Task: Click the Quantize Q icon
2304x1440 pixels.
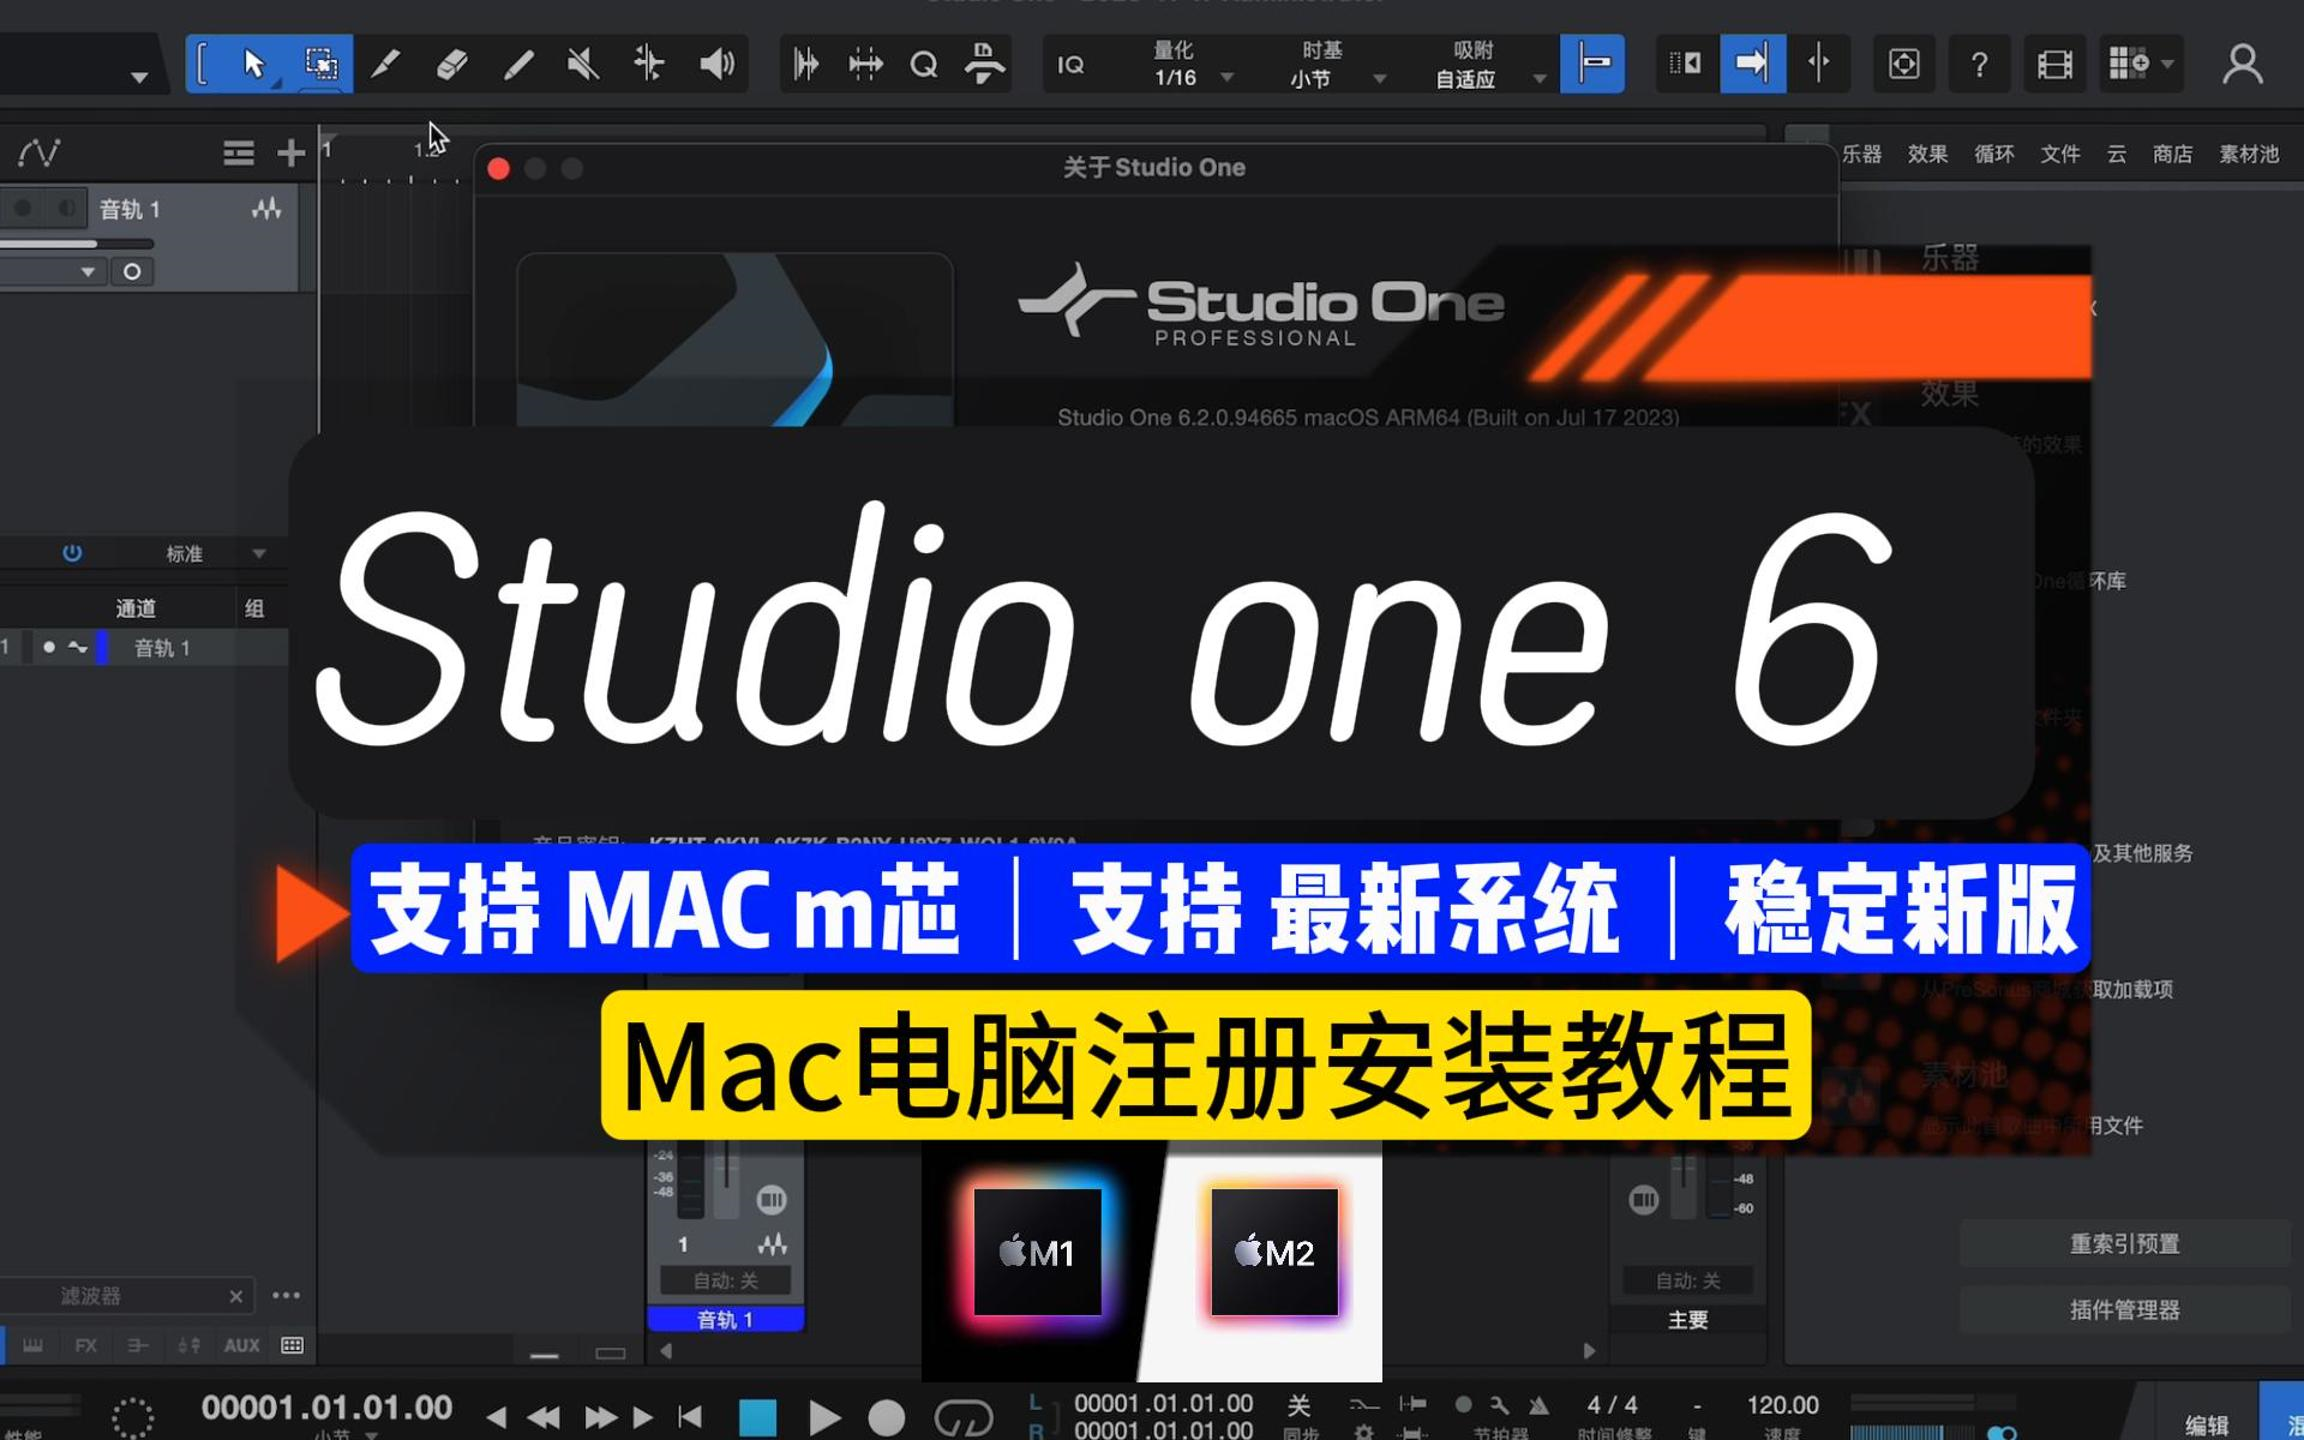Action: tap(924, 64)
